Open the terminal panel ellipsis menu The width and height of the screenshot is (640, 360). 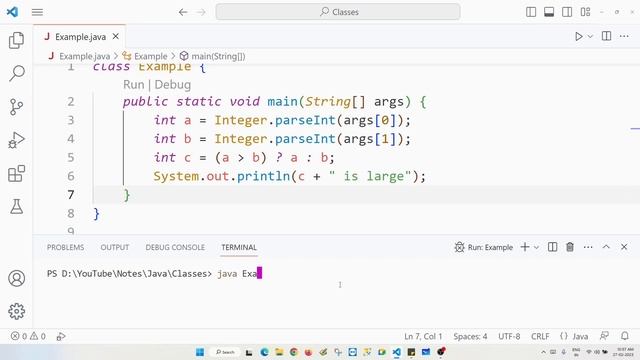tap(588, 247)
